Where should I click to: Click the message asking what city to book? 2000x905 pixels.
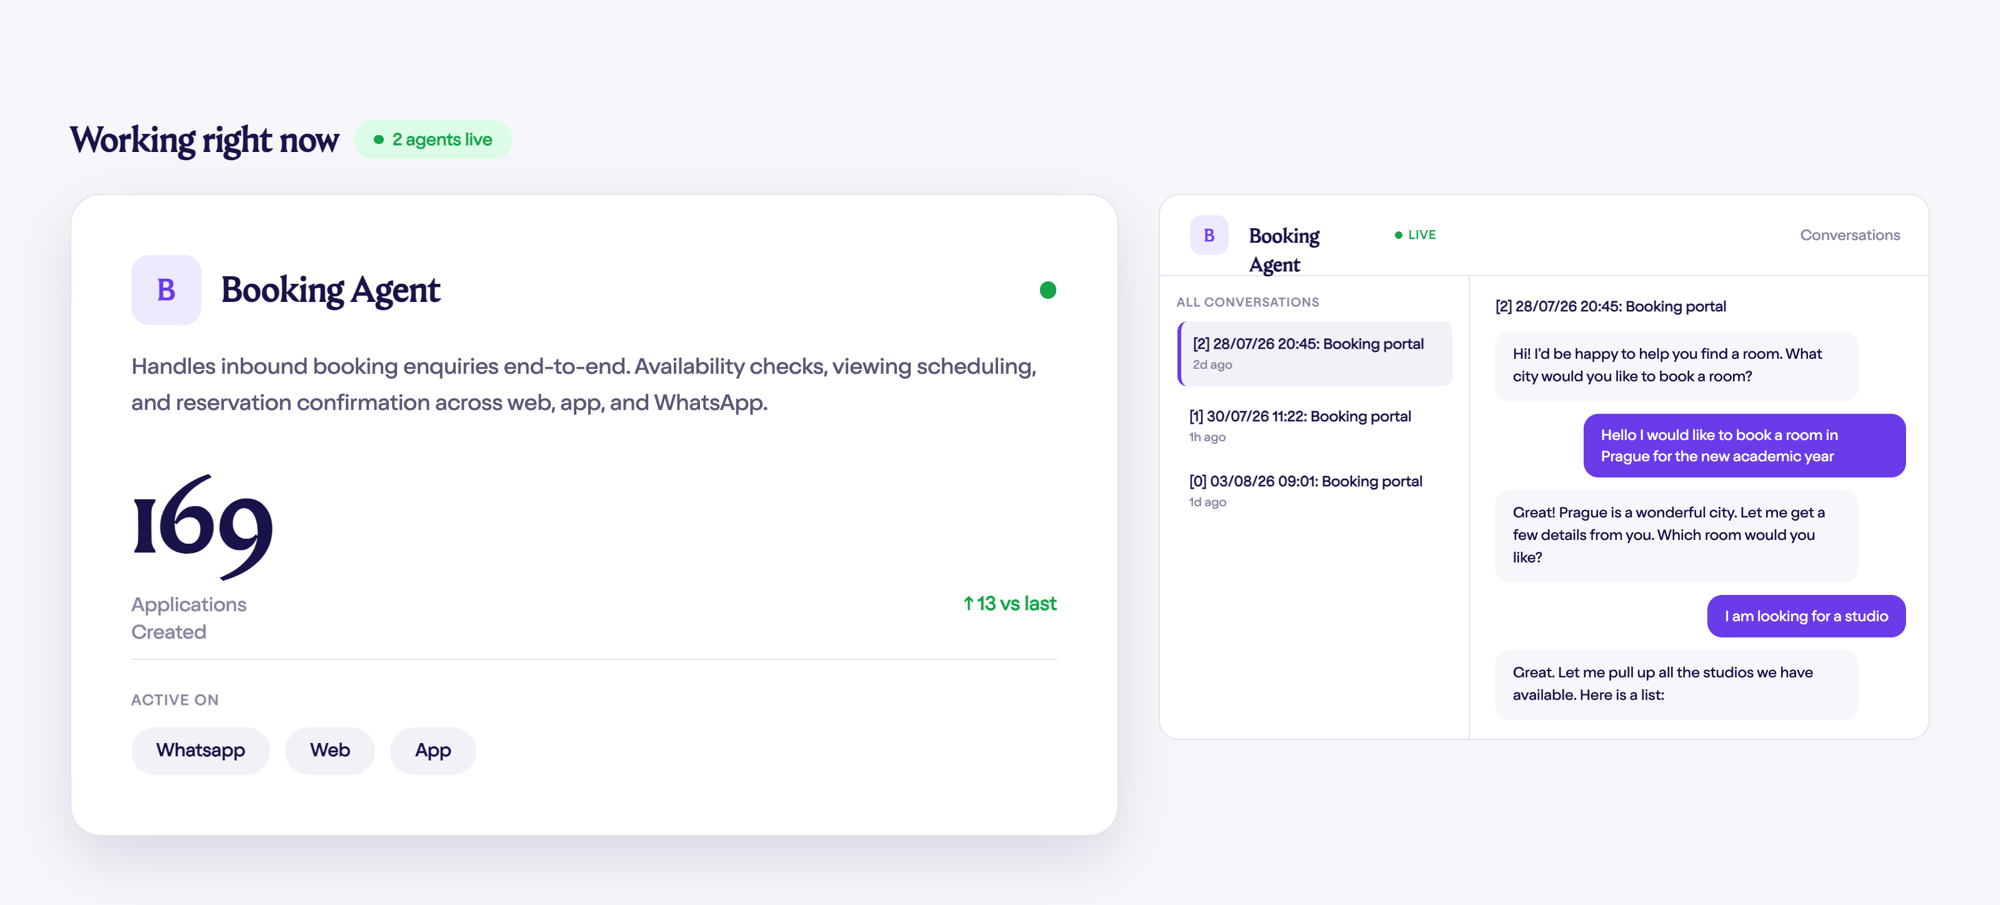[x=1676, y=365]
